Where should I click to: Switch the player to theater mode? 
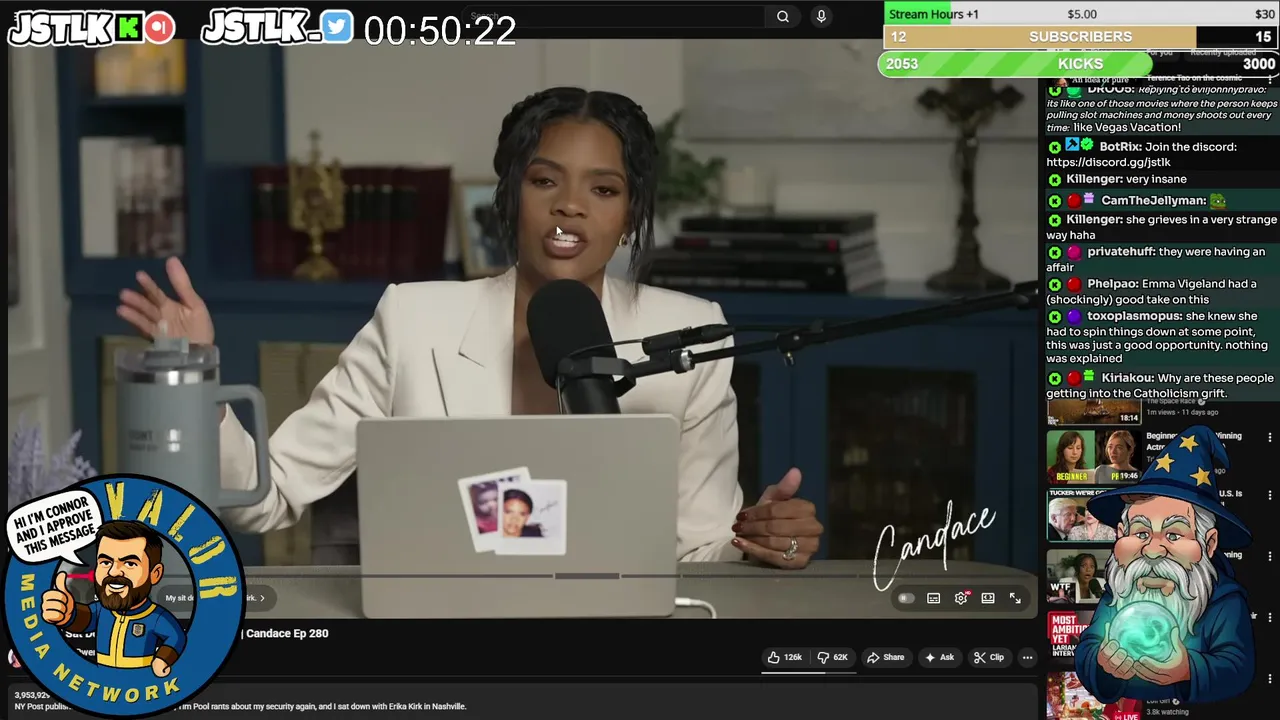(x=988, y=598)
